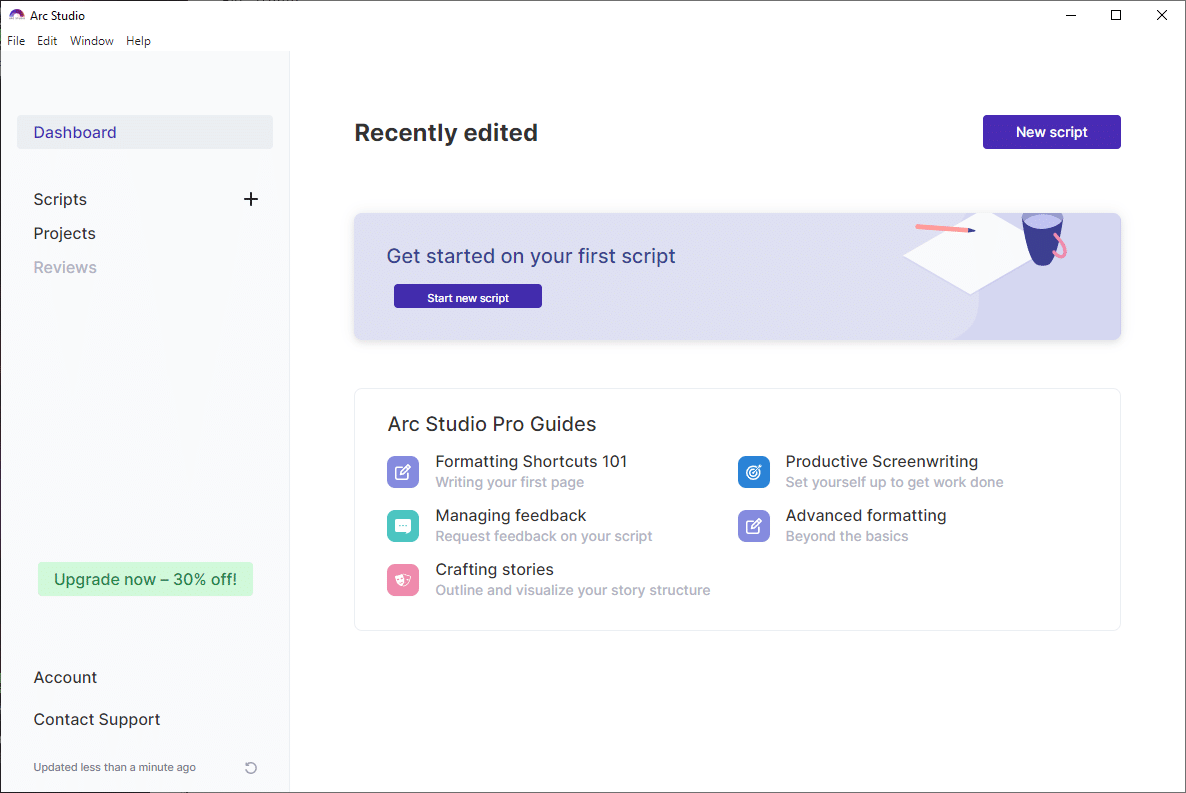Open the Edit menu
The height and width of the screenshot is (793, 1186).
pos(46,41)
